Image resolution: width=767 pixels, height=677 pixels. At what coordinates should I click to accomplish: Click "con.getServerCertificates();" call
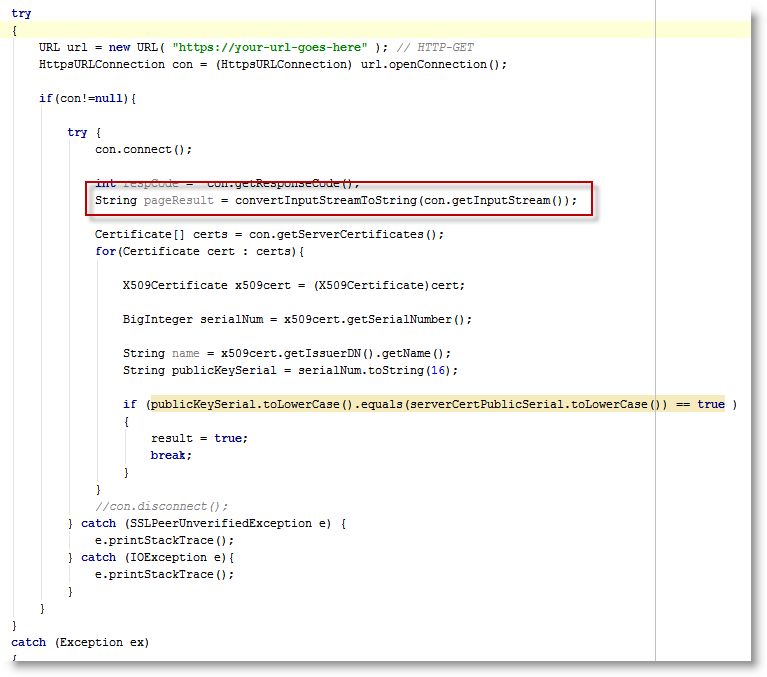coord(346,234)
